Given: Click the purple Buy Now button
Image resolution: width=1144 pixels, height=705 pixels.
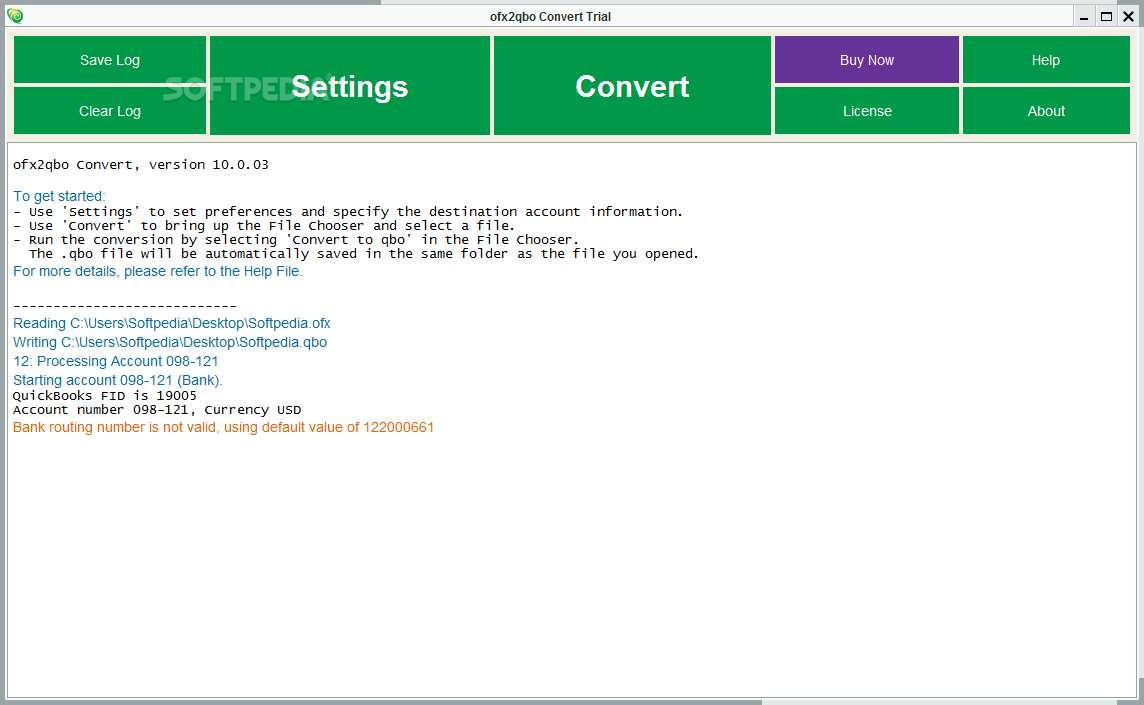Looking at the screenshot, I should coord(867,60).
